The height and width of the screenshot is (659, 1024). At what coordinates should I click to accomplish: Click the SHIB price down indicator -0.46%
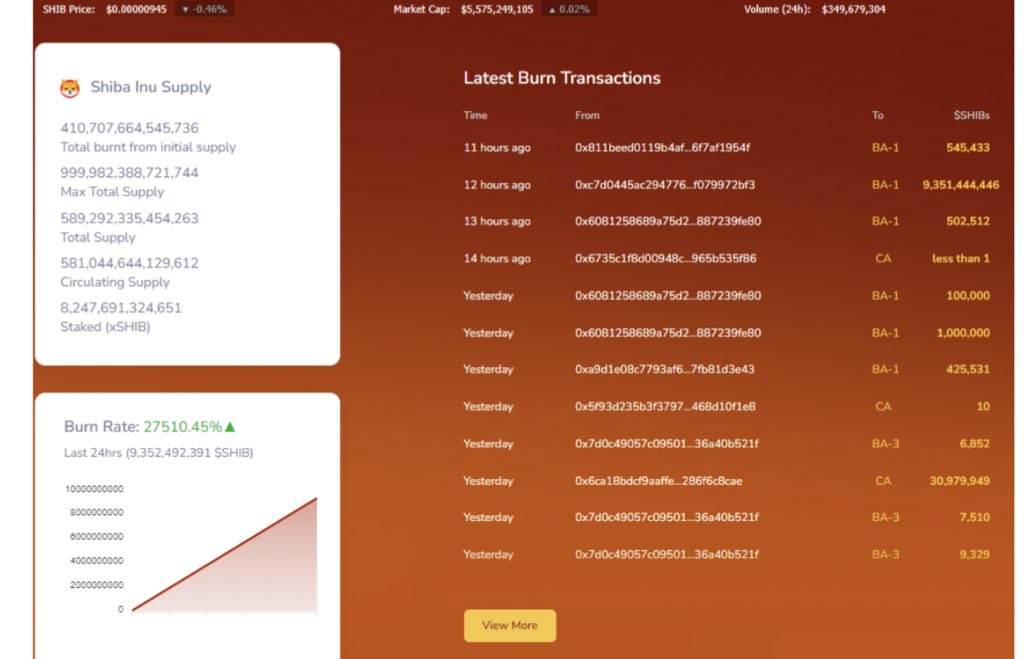204,9
